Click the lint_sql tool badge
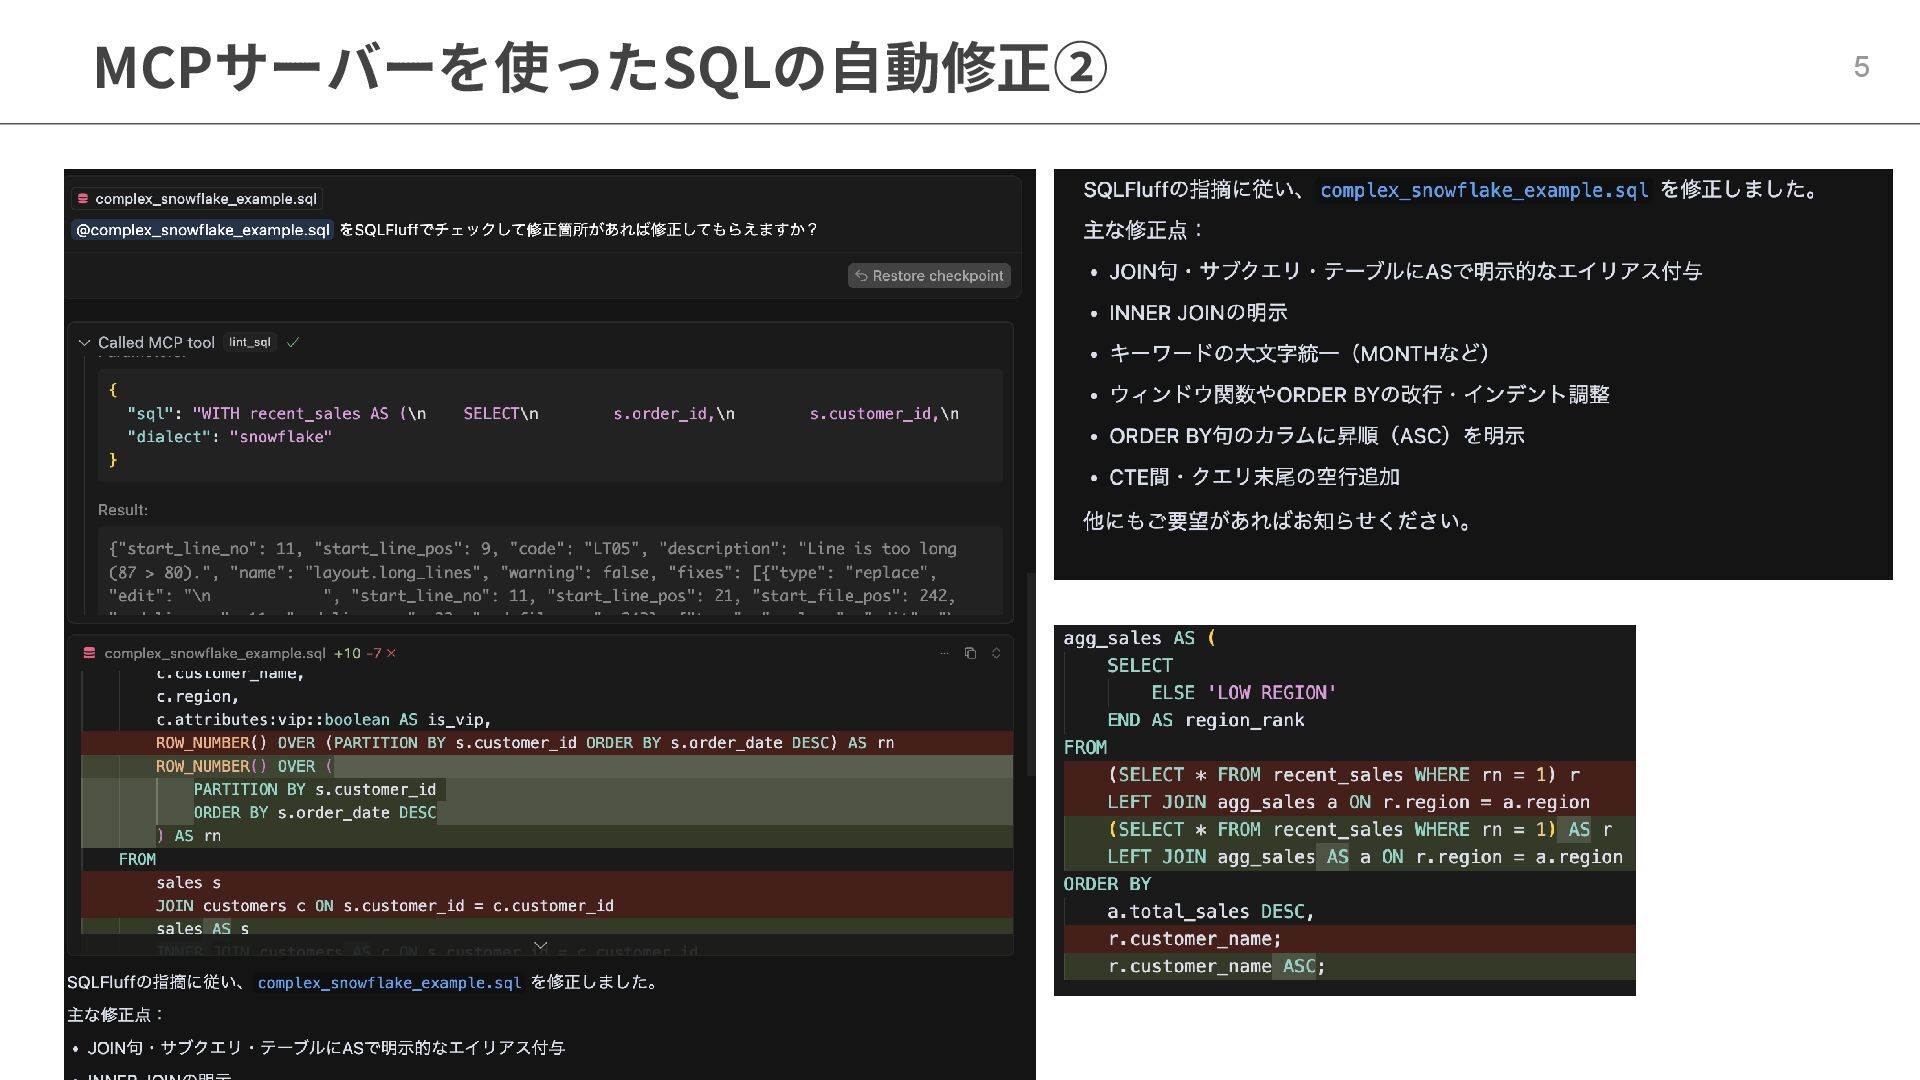The height and width of the screenshot is (1080, 1920). pos(249,343)
